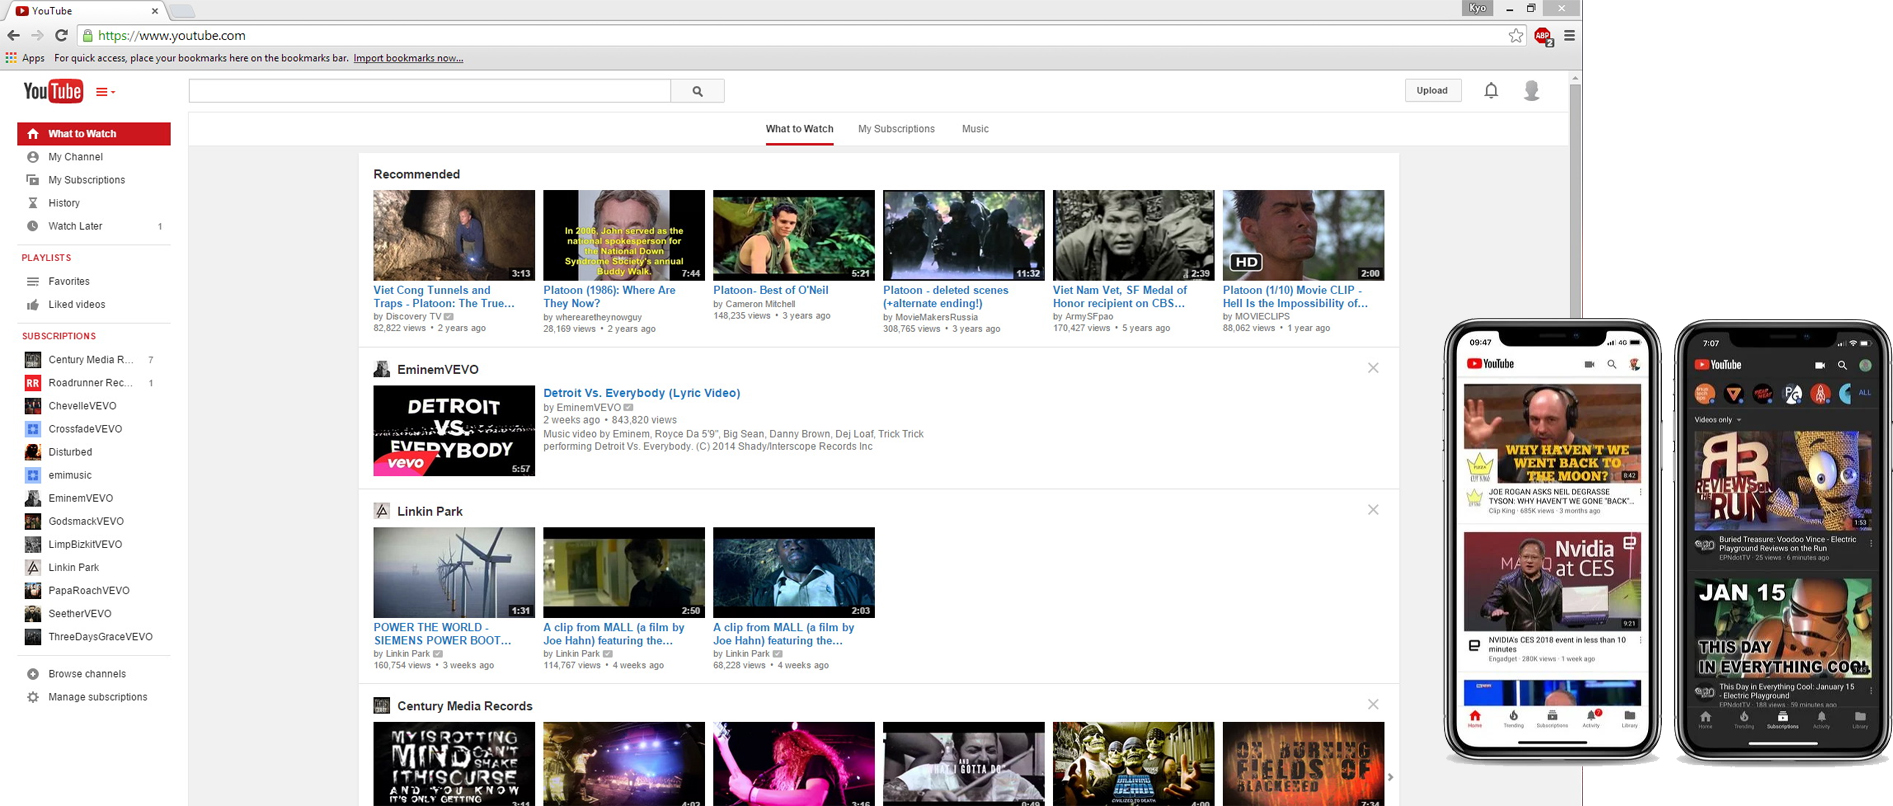Open Apps in the bookmarks bar
Screen dimensions: 1893x806
[25, 58]
